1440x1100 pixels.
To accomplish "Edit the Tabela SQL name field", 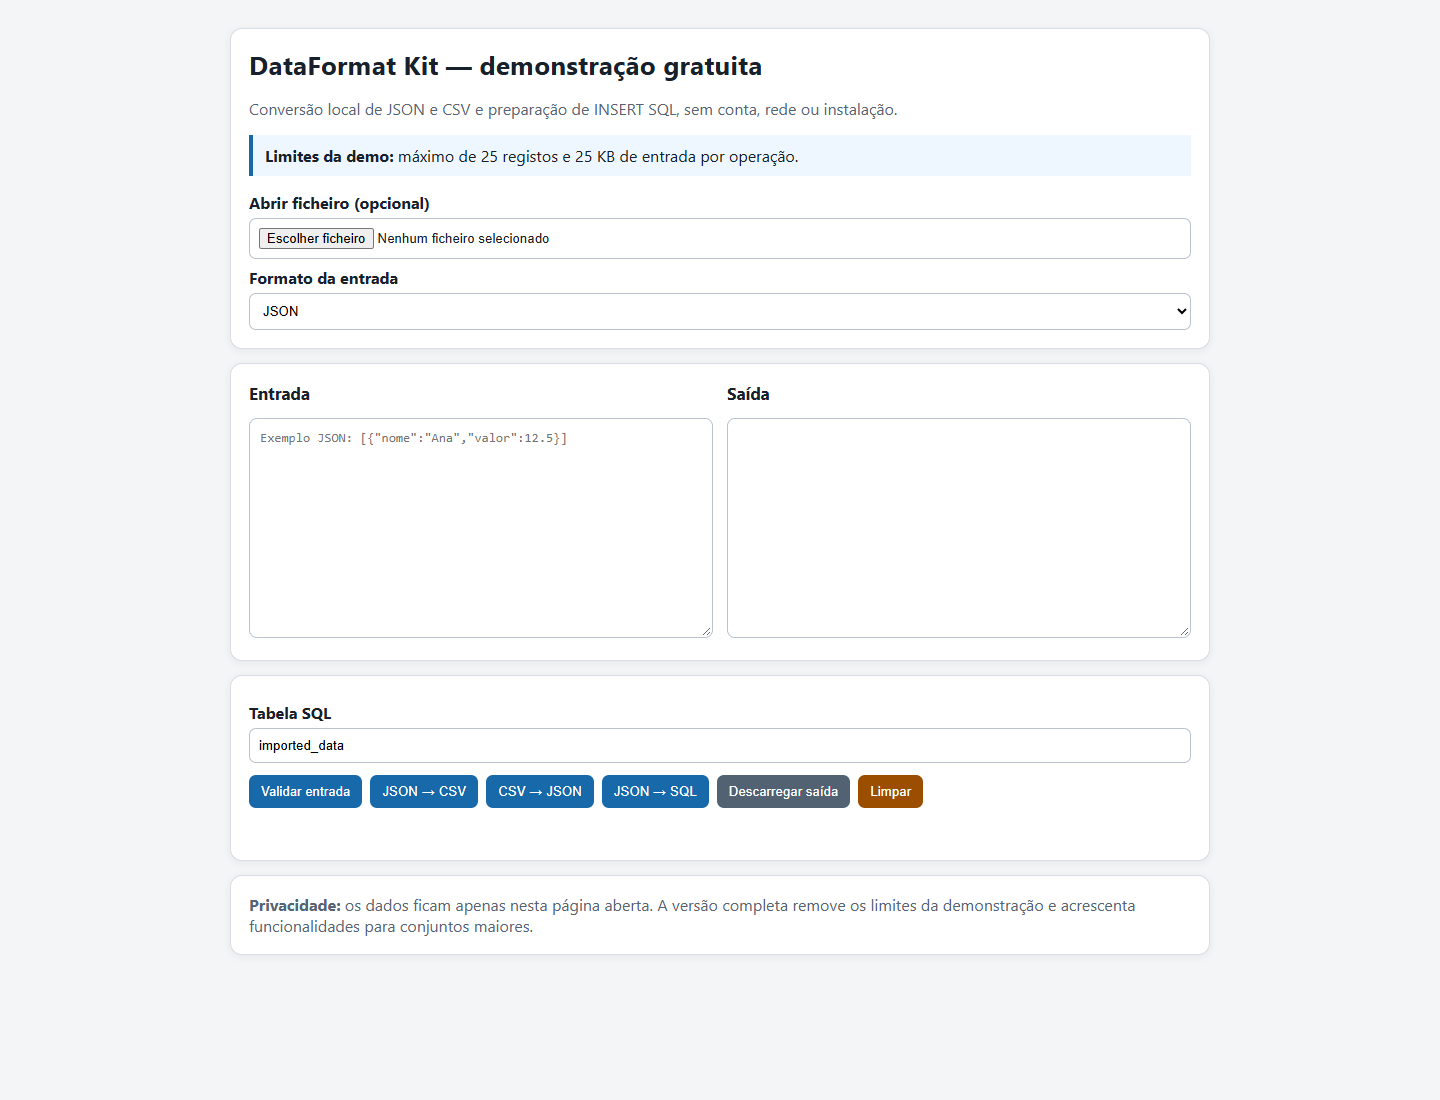I will point(720,745).
